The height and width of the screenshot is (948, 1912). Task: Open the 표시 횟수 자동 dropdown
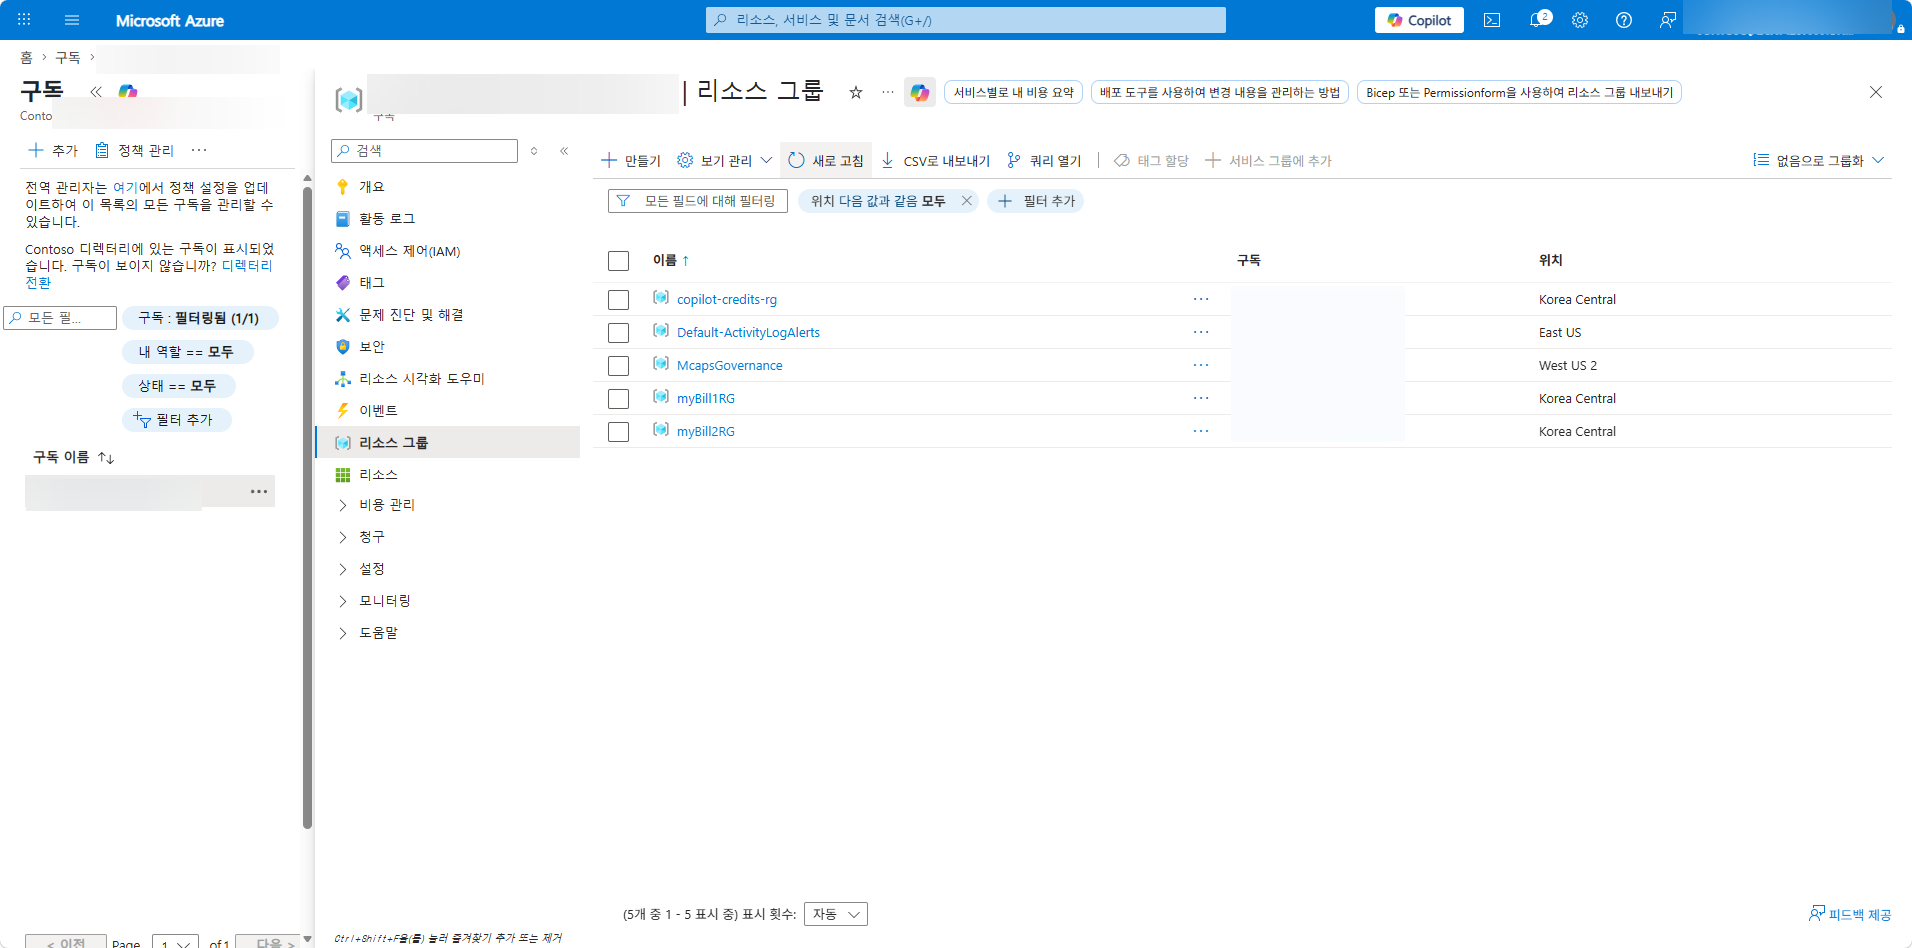point(836,914)
